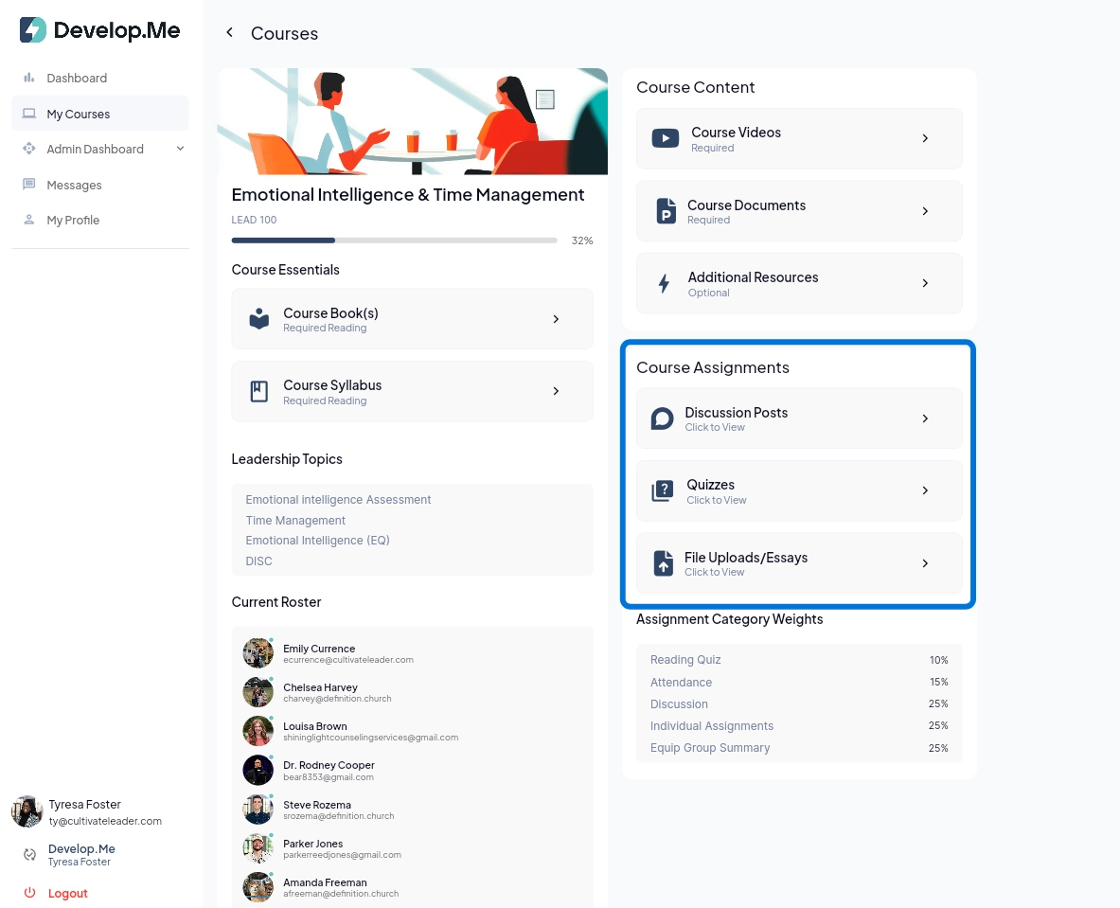
Task: Click the Course Documents file icon
Action: [665, 211]
